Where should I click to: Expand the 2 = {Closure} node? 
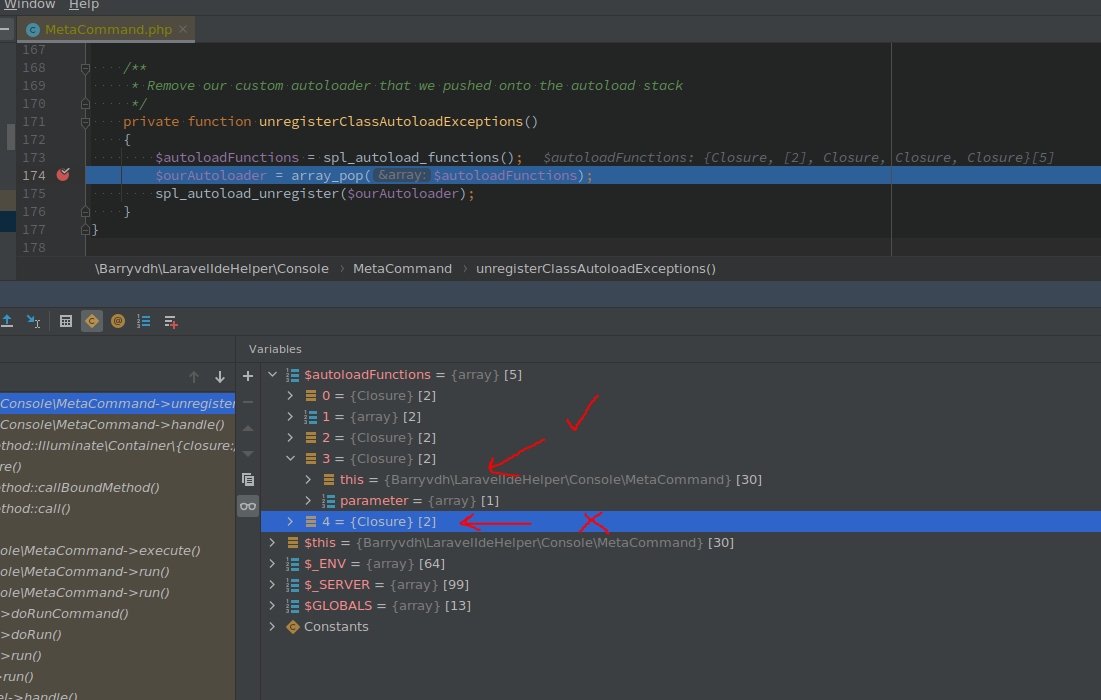click(290, 438)
